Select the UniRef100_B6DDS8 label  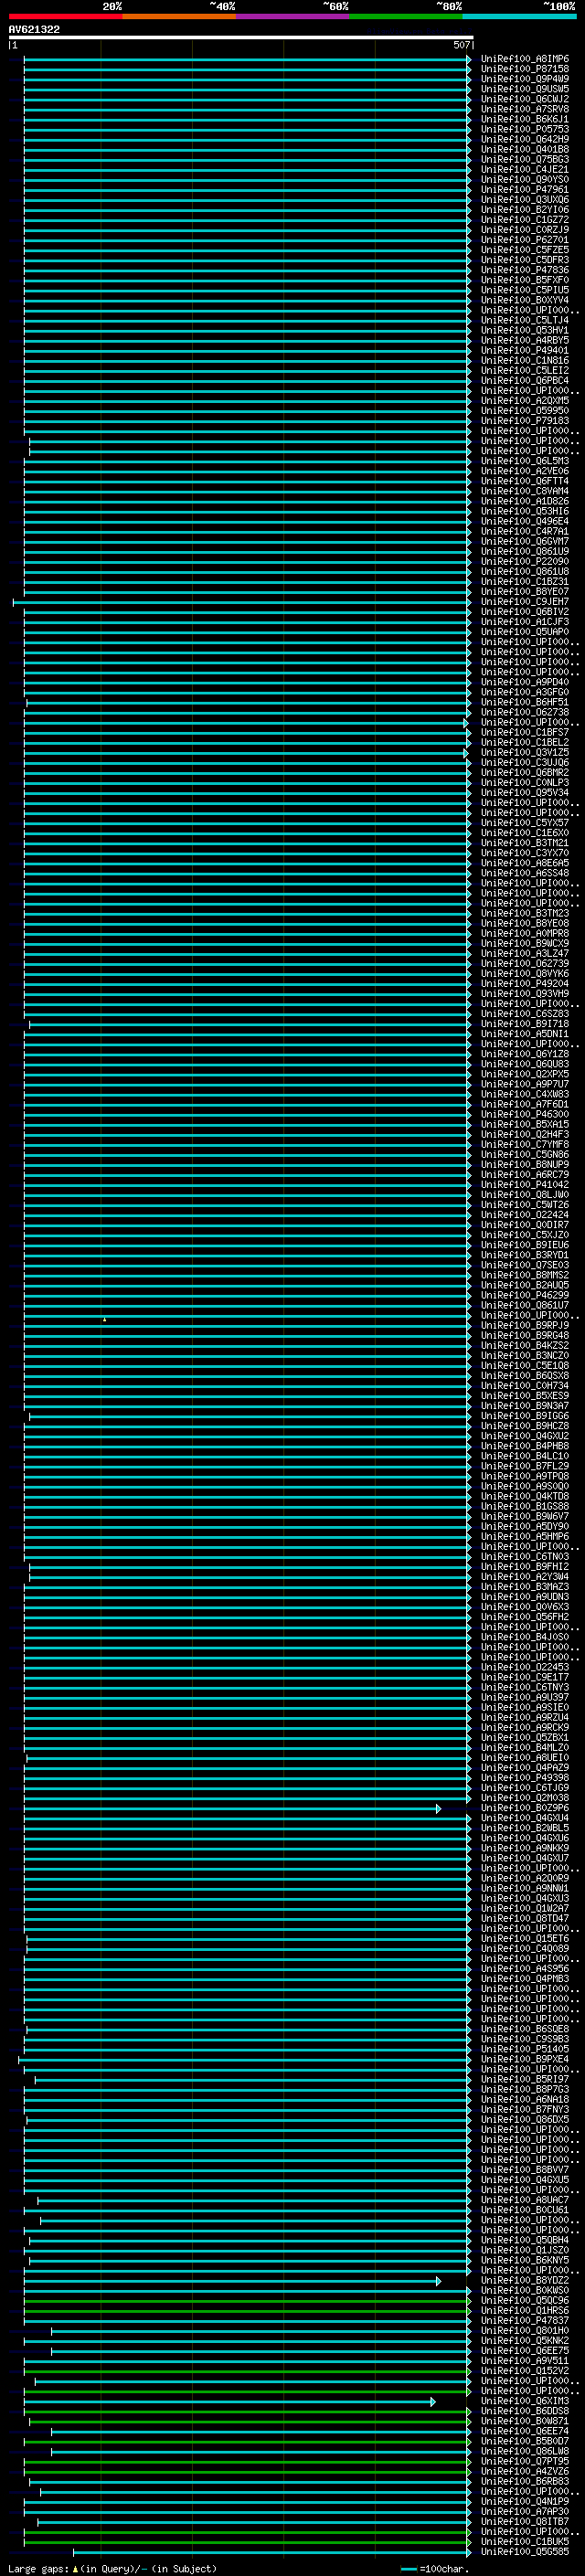coord(525,2410)
